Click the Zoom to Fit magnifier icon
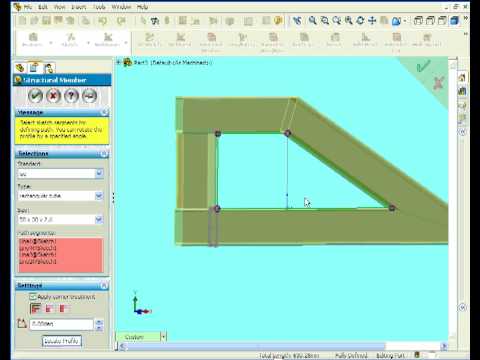This screenshot has height=360, width=480. tap(312, 21)
